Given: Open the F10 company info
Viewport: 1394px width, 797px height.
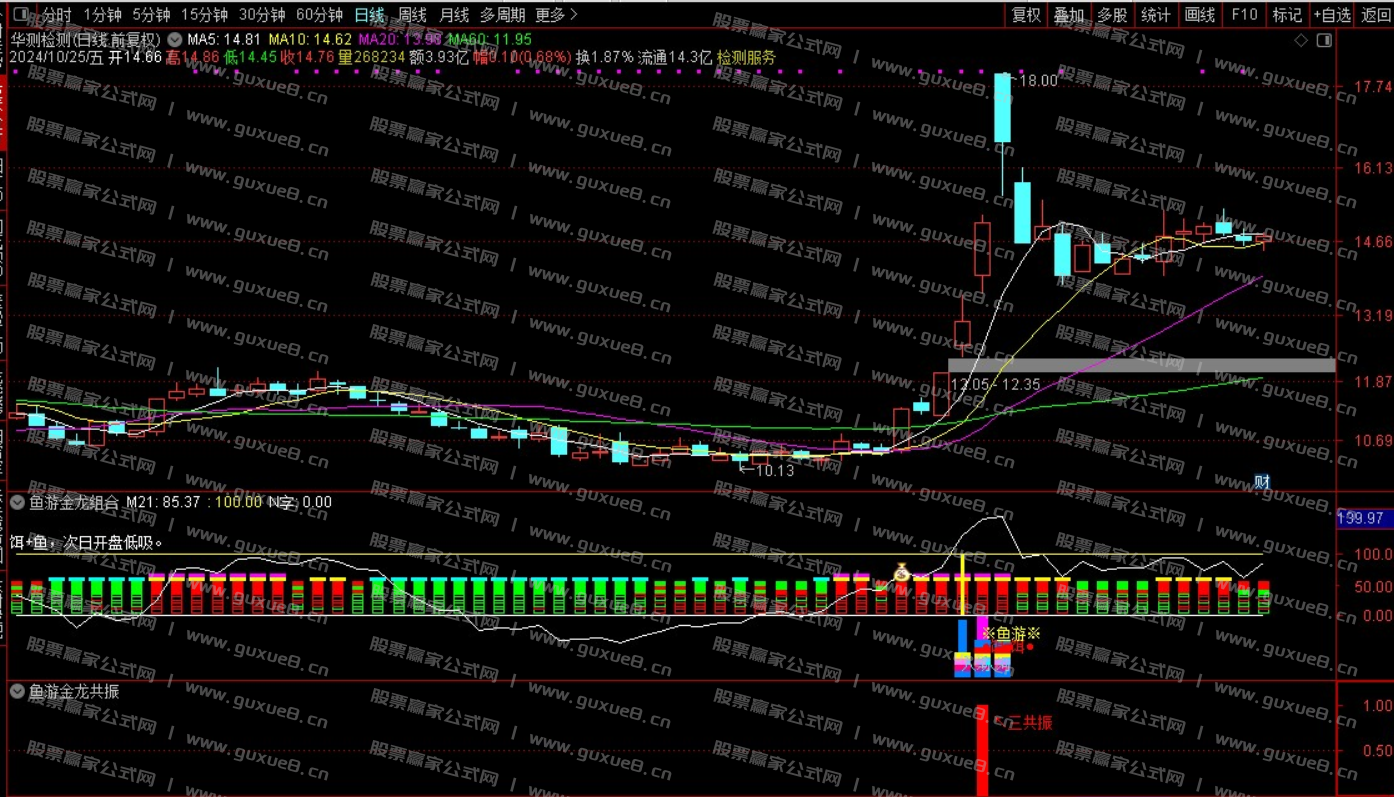Looking at the screenshot, I should [x=1244, y=15].
